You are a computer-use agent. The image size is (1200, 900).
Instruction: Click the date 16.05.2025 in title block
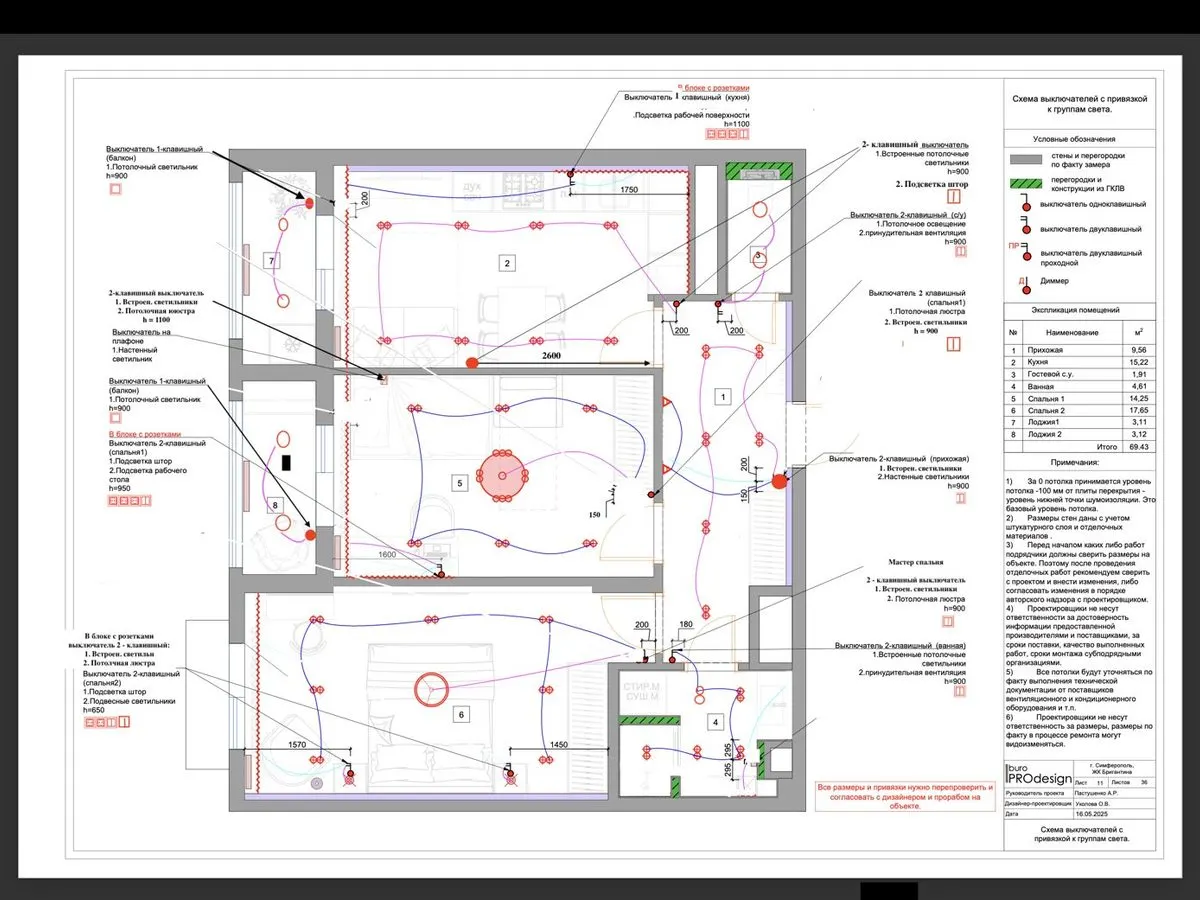pyautogui.click(x=1090, y=816)
